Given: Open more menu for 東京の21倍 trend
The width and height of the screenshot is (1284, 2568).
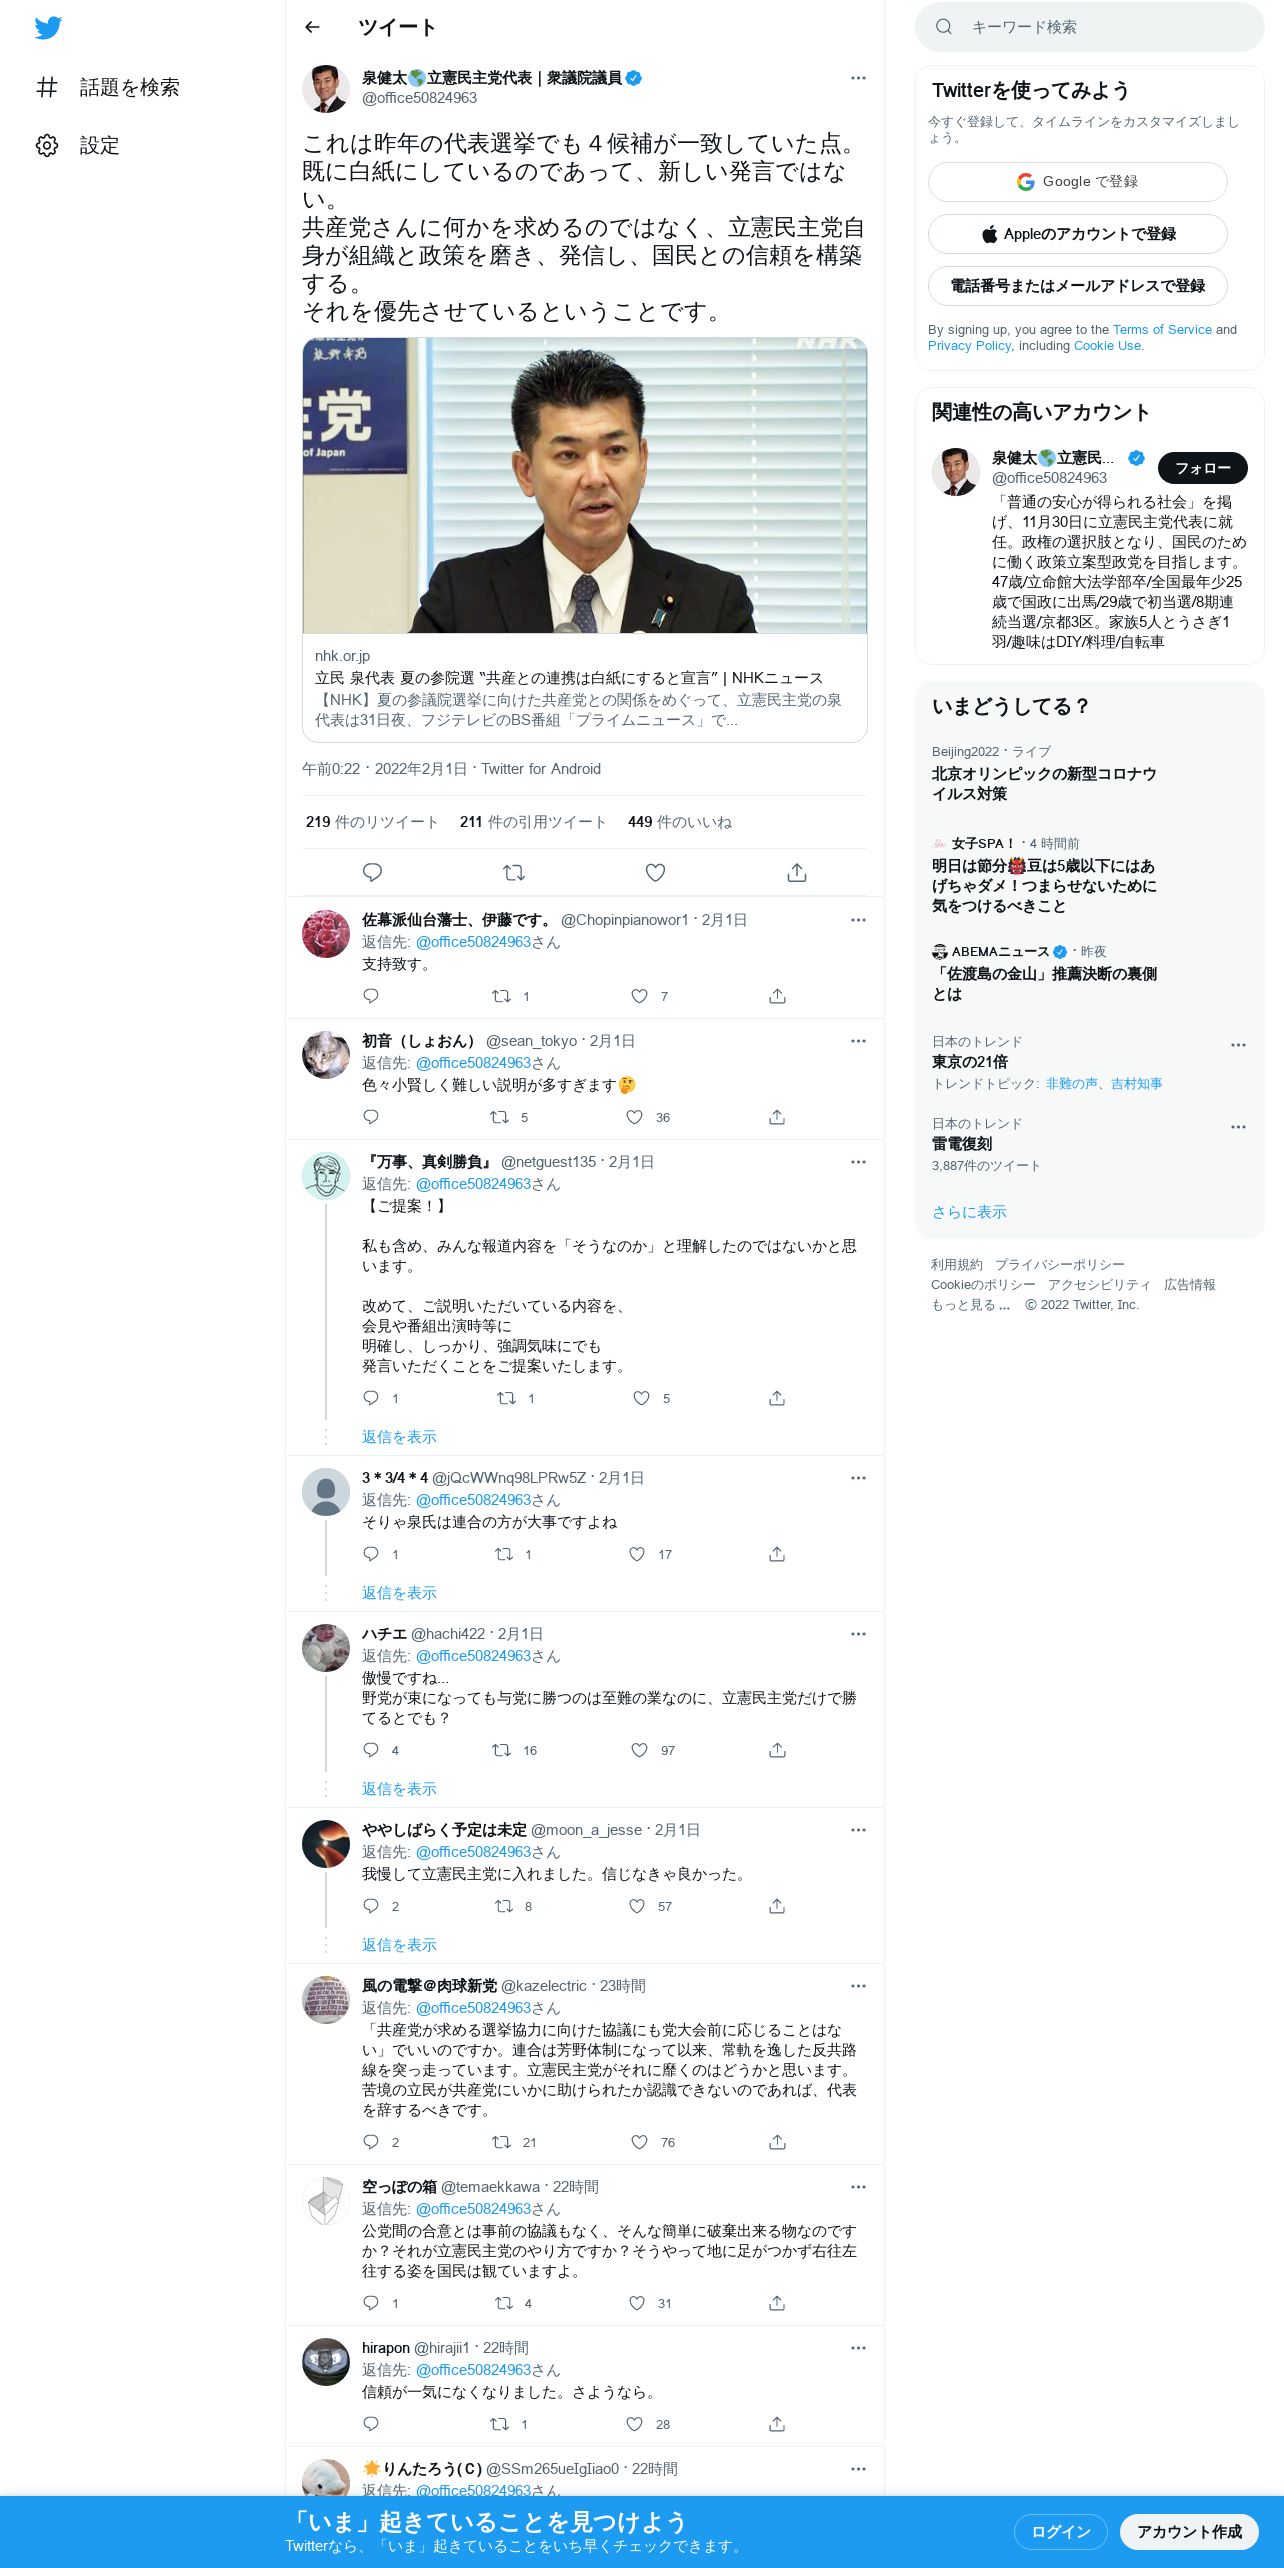Looking at the screenshot, I should pyautogui.click(x=1238, y=1044).
